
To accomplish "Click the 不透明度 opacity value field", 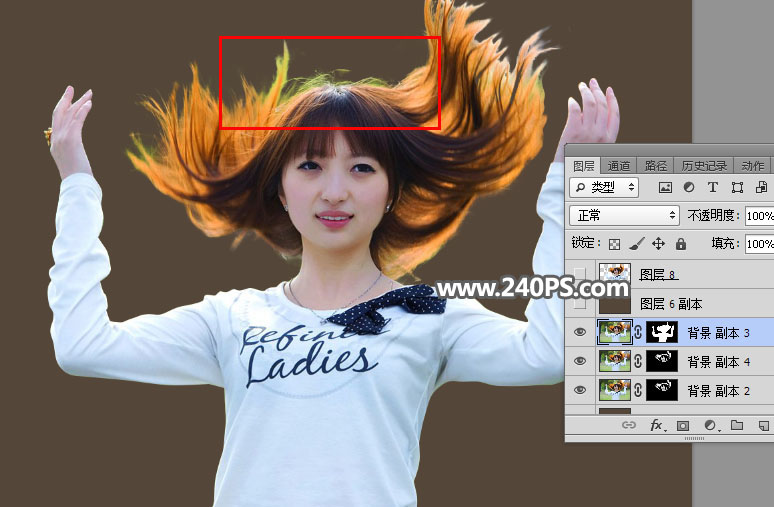I will pos(759,216).
